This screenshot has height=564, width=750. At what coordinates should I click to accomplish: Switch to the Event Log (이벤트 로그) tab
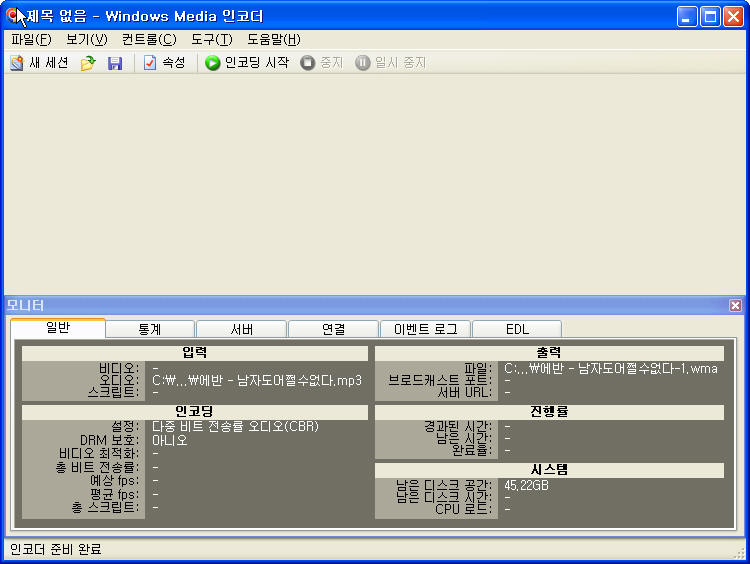coord(425,329)
